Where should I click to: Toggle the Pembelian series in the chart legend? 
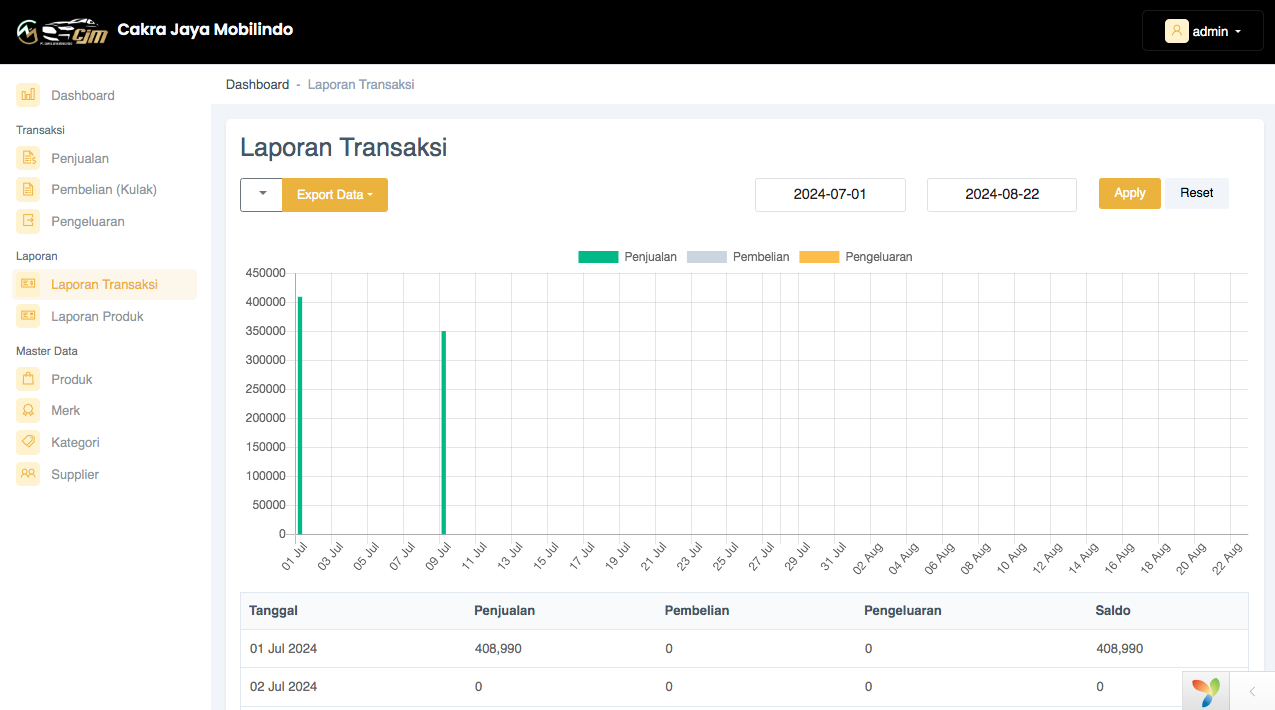coord(738,257)
